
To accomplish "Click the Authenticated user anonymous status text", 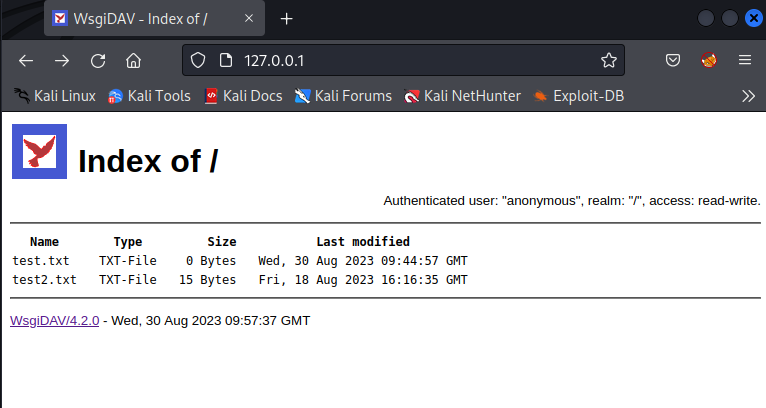I will (x=572, y=201).
